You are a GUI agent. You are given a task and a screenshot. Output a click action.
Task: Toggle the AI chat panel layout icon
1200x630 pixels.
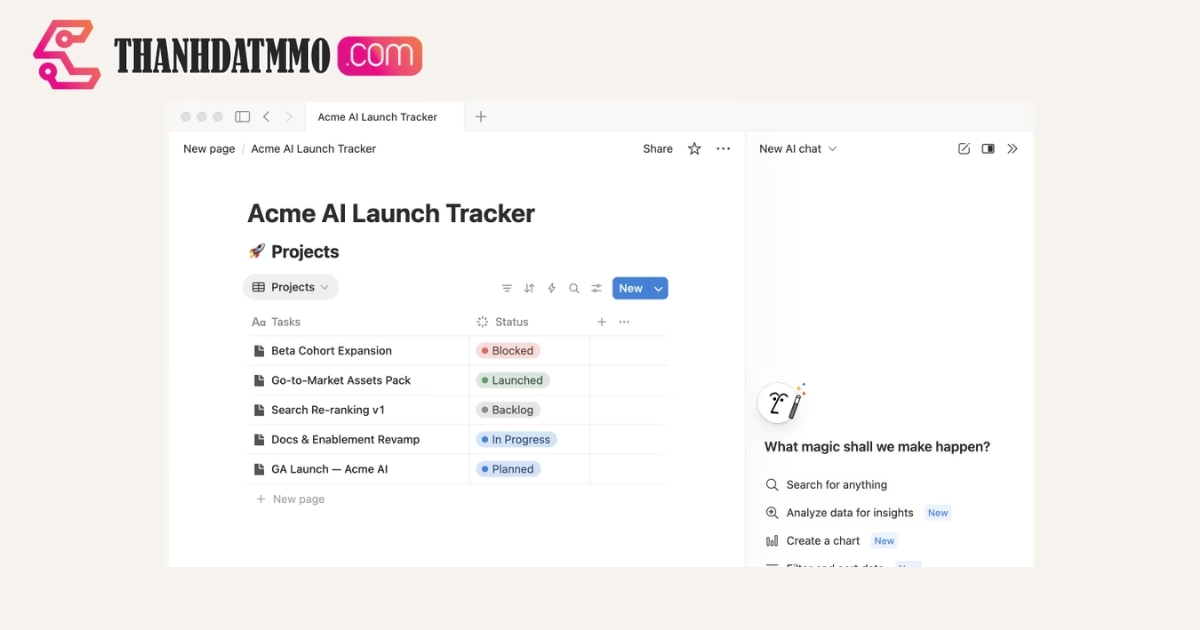[x=988, y=149]
